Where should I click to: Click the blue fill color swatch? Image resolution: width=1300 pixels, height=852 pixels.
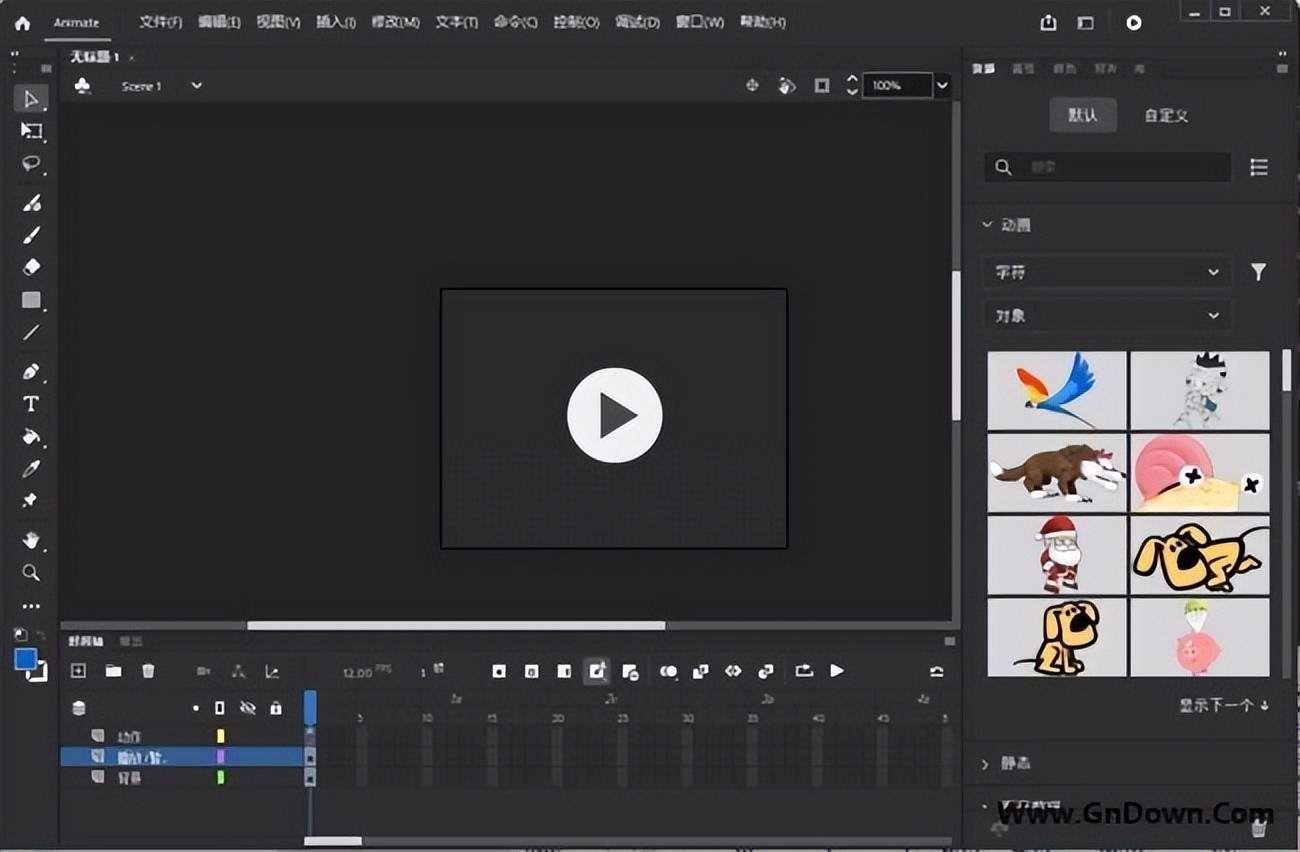(x=25, y=660)
